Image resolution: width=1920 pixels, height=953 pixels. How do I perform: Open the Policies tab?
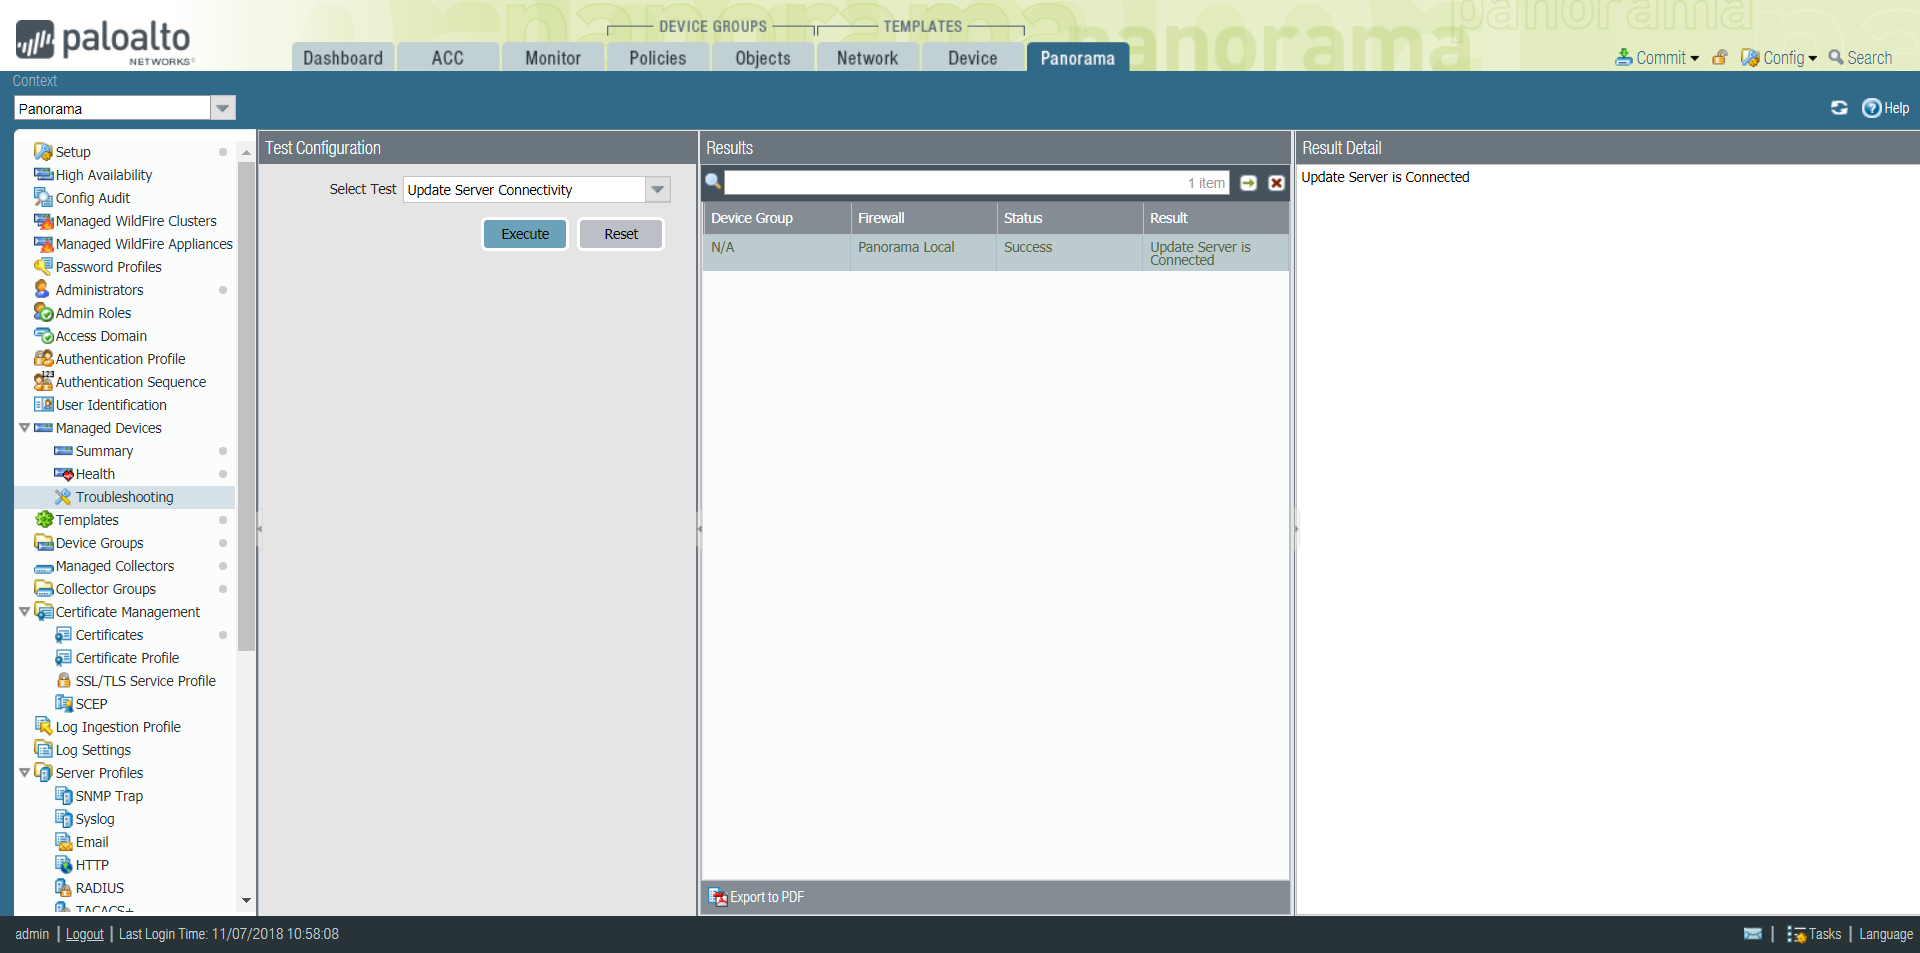658,58
